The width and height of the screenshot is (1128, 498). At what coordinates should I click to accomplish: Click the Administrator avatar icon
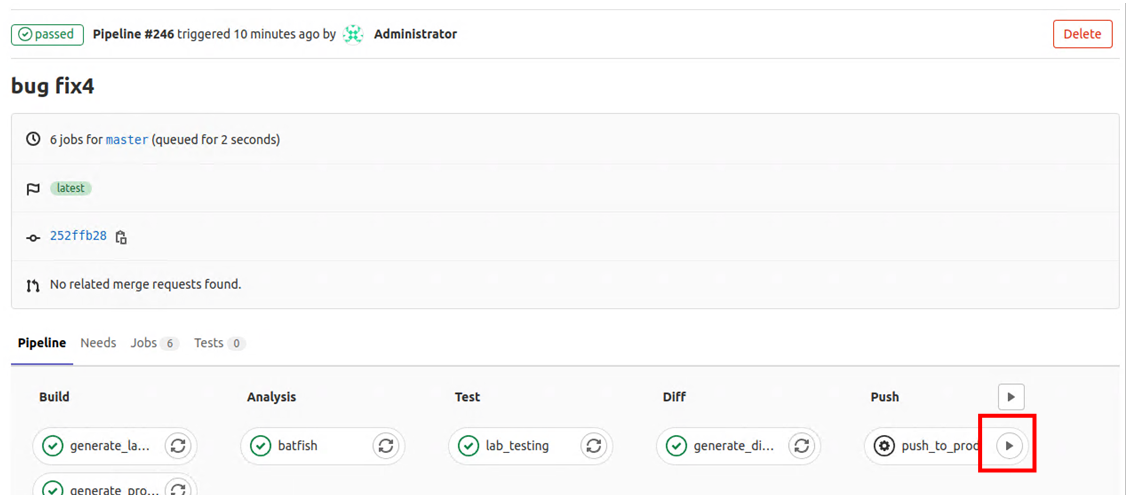(353, 34)
